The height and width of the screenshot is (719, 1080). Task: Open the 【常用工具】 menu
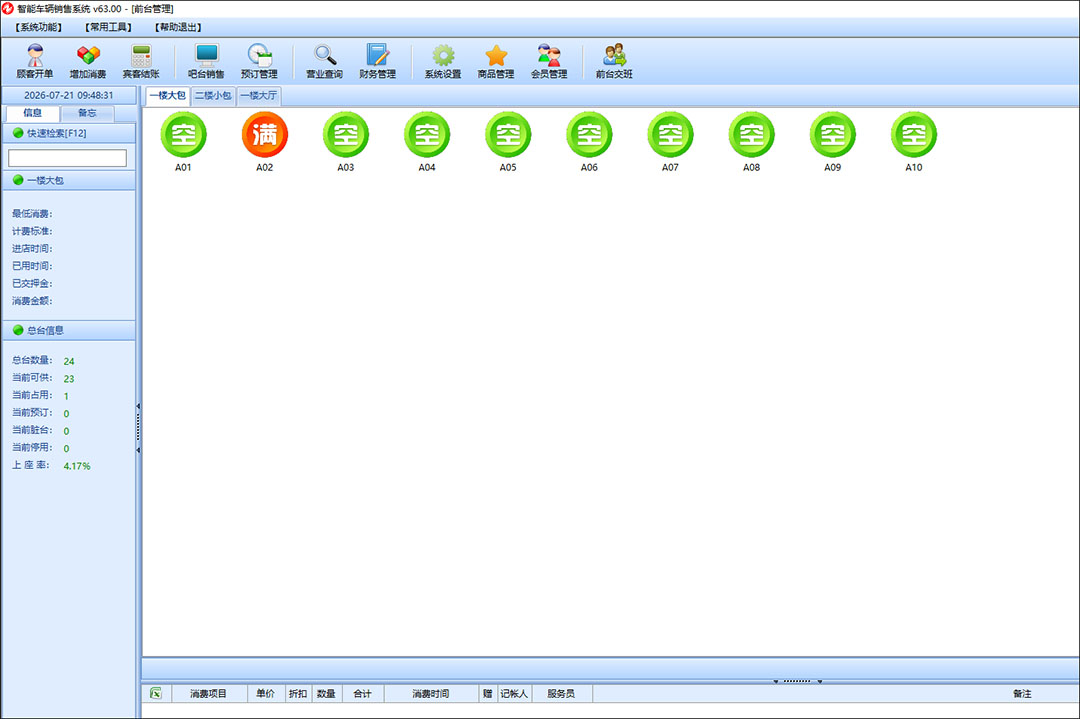(108, 28)
